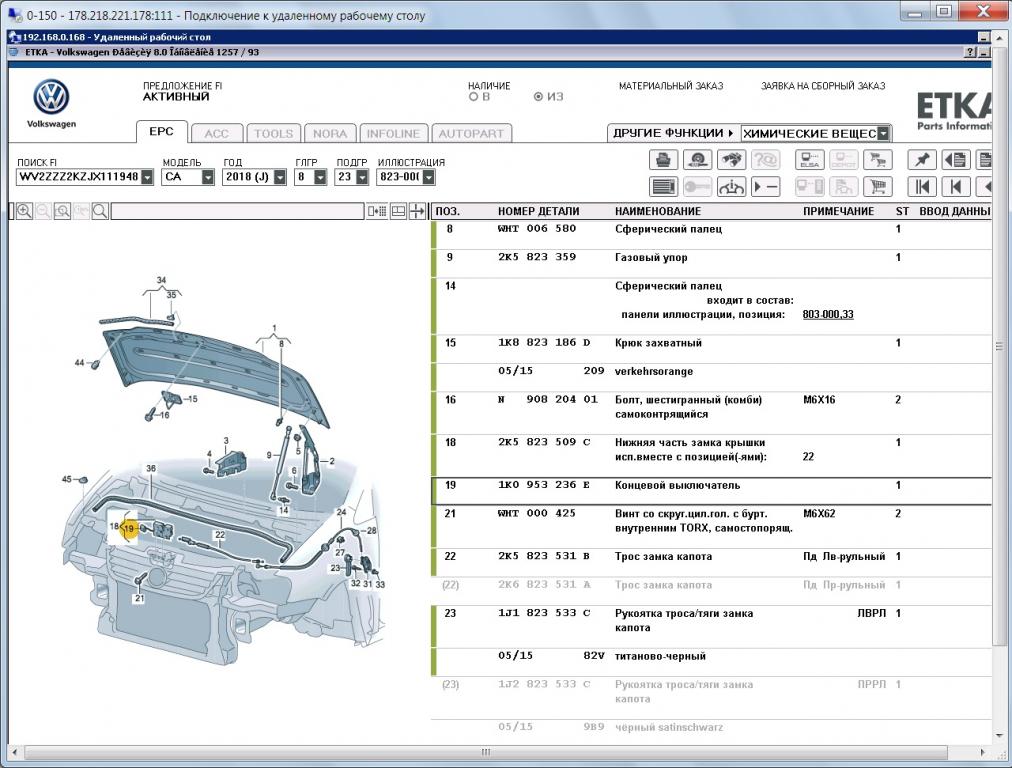Zoom in on the illustration
Image resolution: width=1012 pixels, height=768 pixels.
click(25, 211)
